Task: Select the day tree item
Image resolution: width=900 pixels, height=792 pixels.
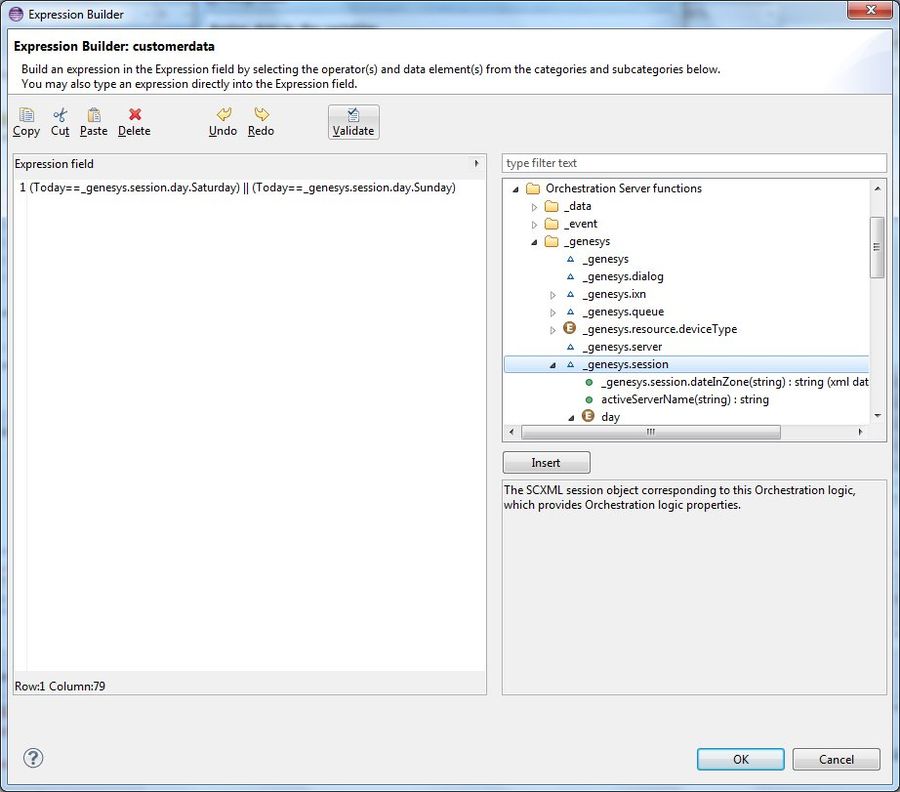Action: pyautogui.click(x=610, y=417)
